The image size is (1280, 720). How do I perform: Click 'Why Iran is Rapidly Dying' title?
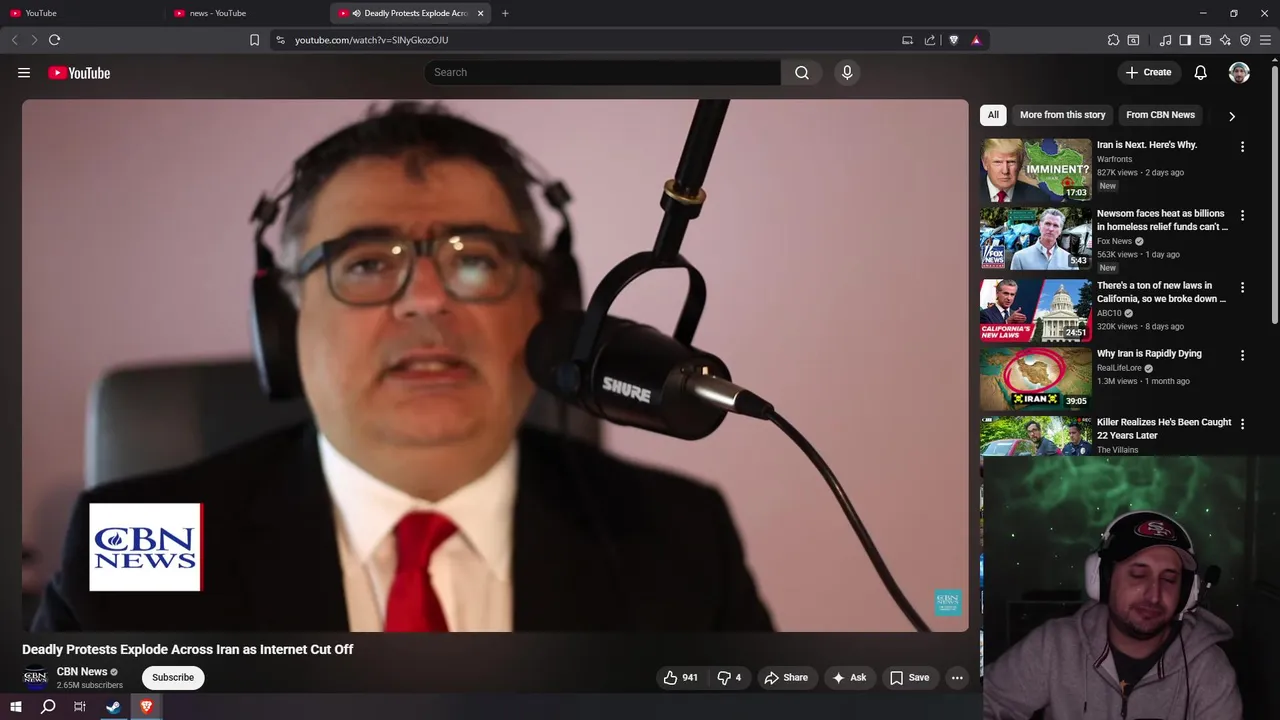1149,353
